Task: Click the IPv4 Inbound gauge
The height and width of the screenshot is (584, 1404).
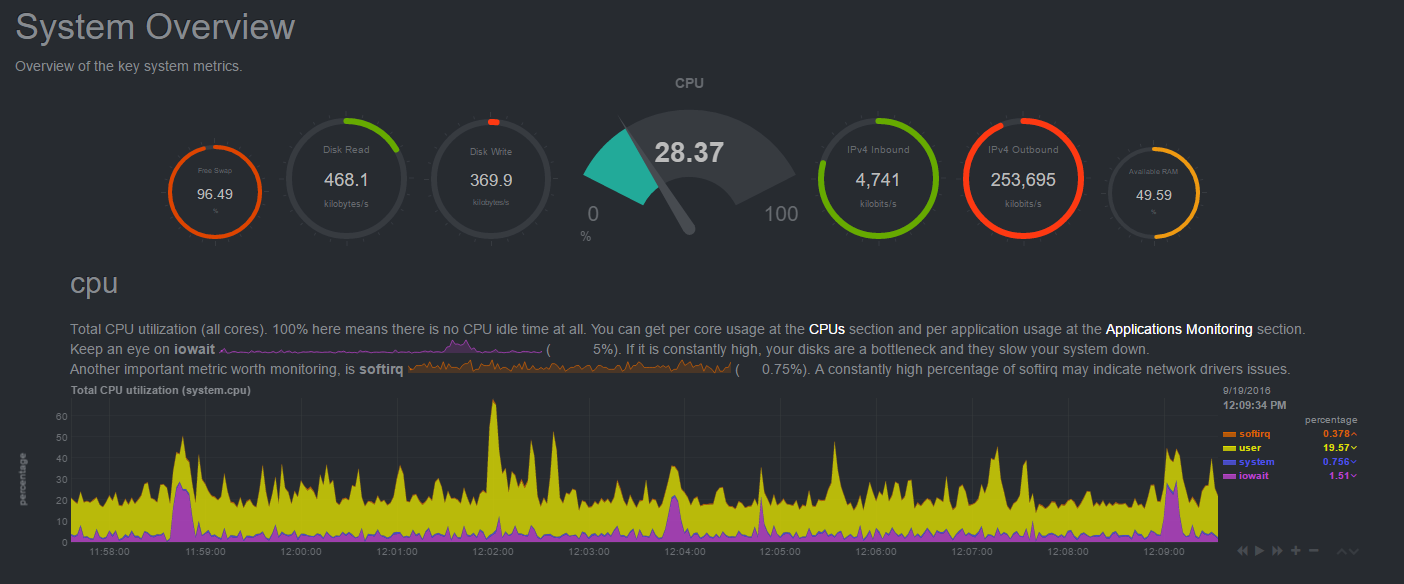Action: 878,178
